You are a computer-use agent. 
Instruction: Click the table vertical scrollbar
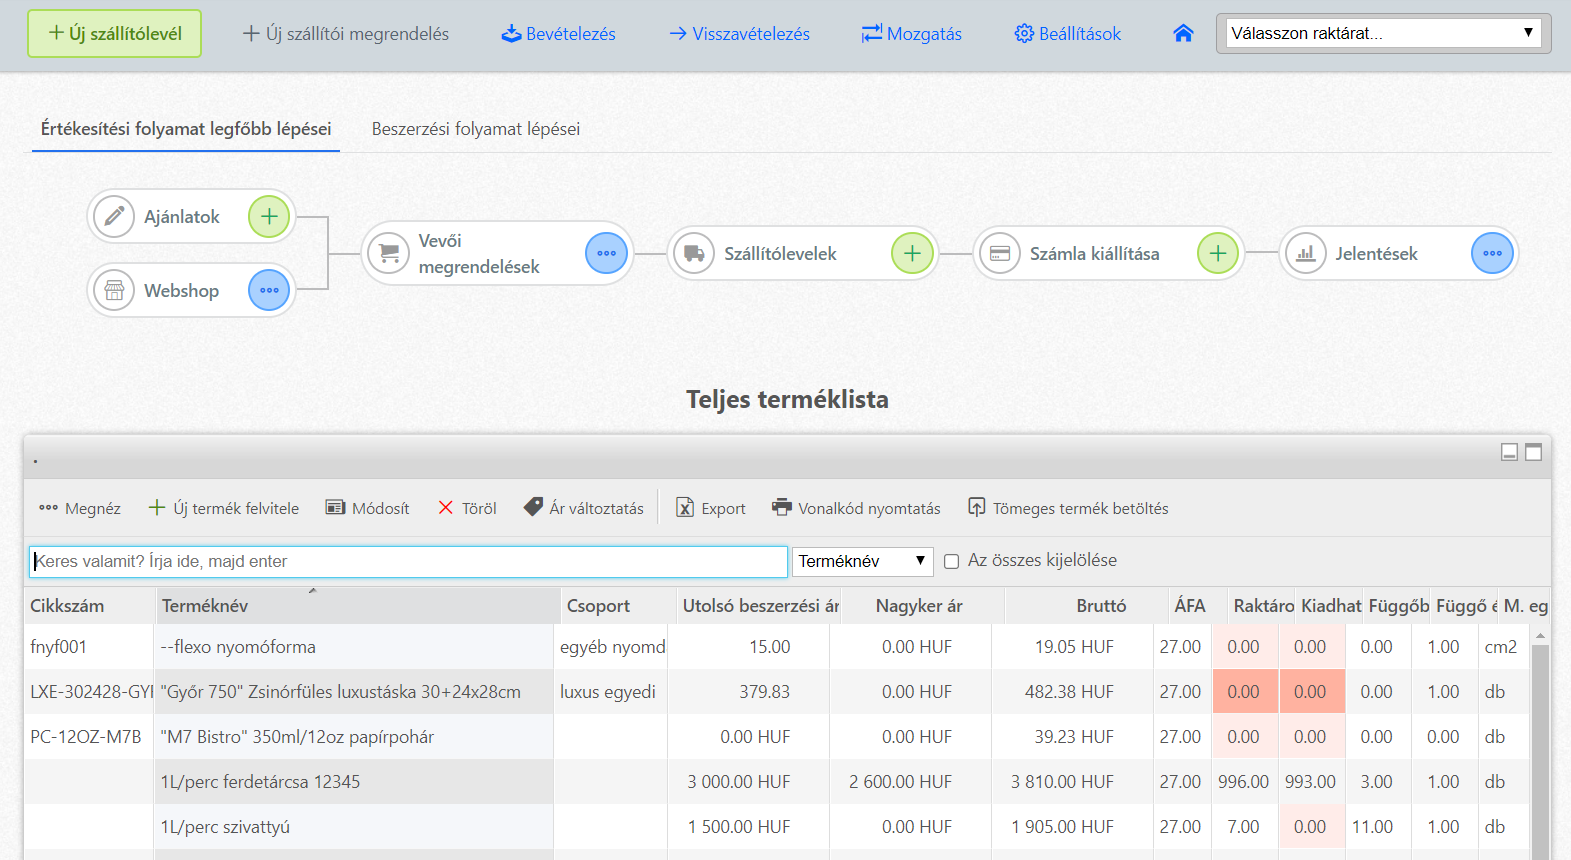click(x=1540, y=750)
